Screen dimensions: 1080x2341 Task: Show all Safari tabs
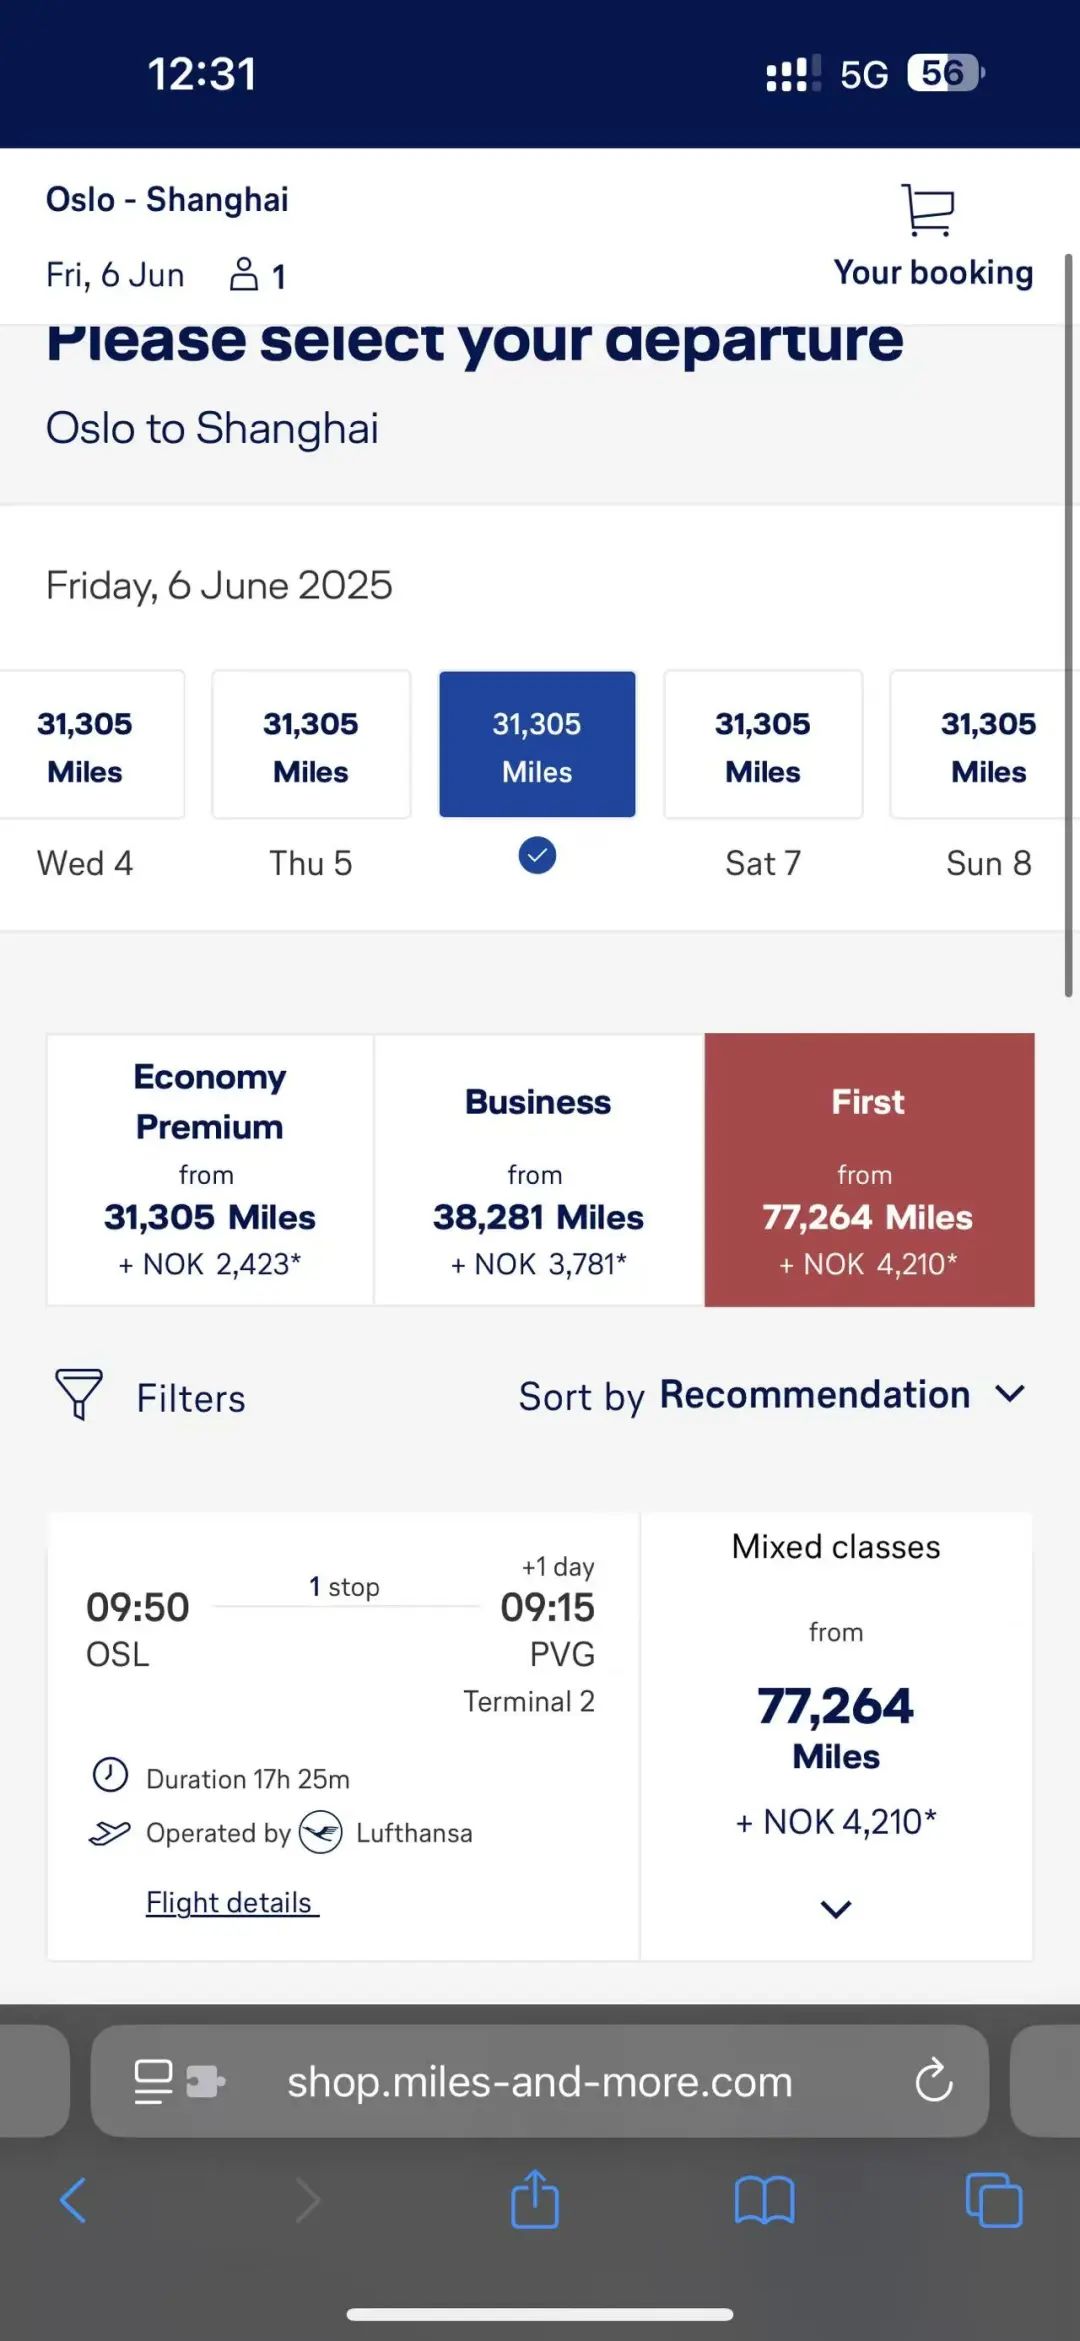[994, 2200]
